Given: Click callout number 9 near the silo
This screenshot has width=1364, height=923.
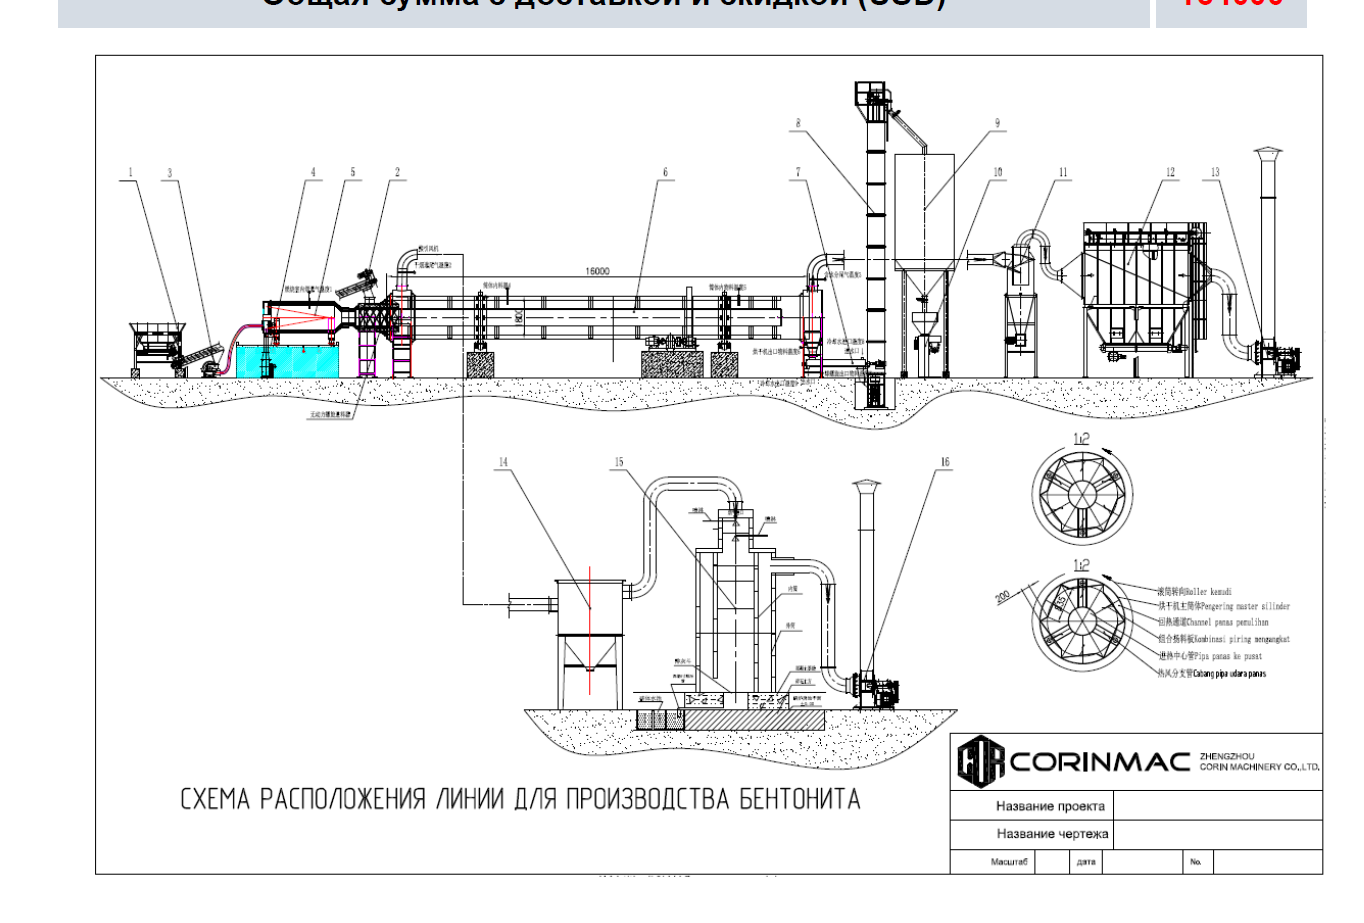Looking at the screenshot, I should [x=997, y=124].
